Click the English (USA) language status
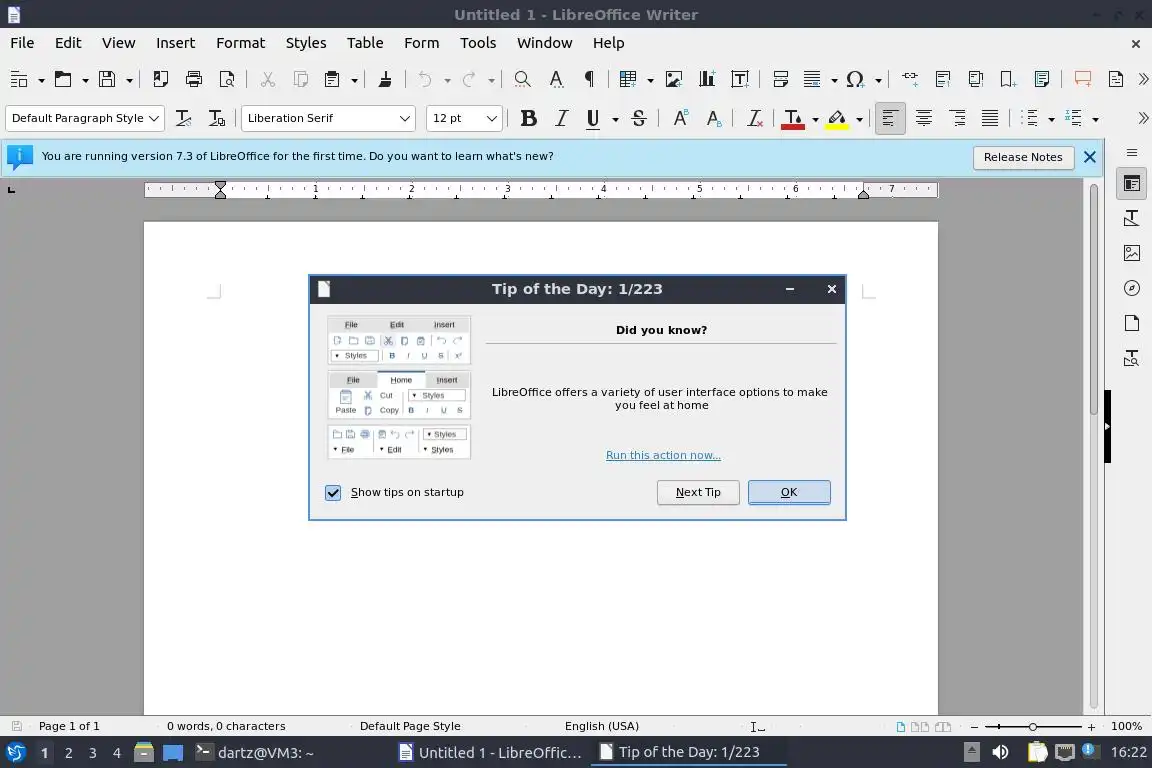The height and width of the screenshot is (768, 1152). tap(601, 726)
